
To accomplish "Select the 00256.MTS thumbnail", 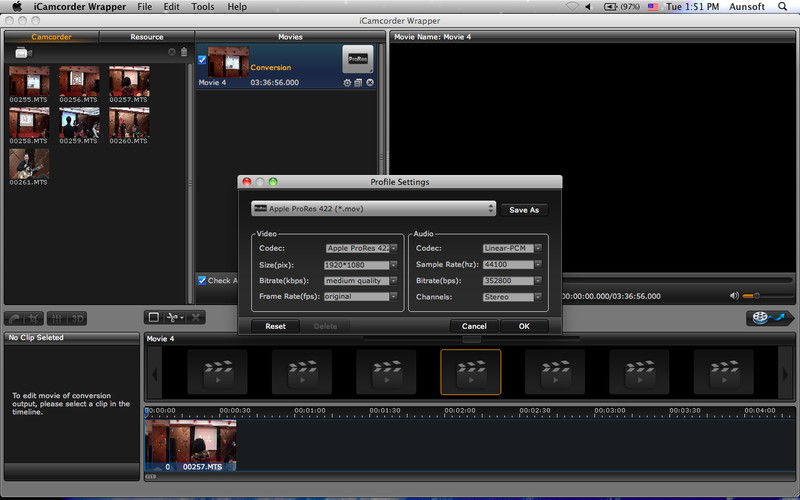I will pyautogui.click(x=79, y=81).
